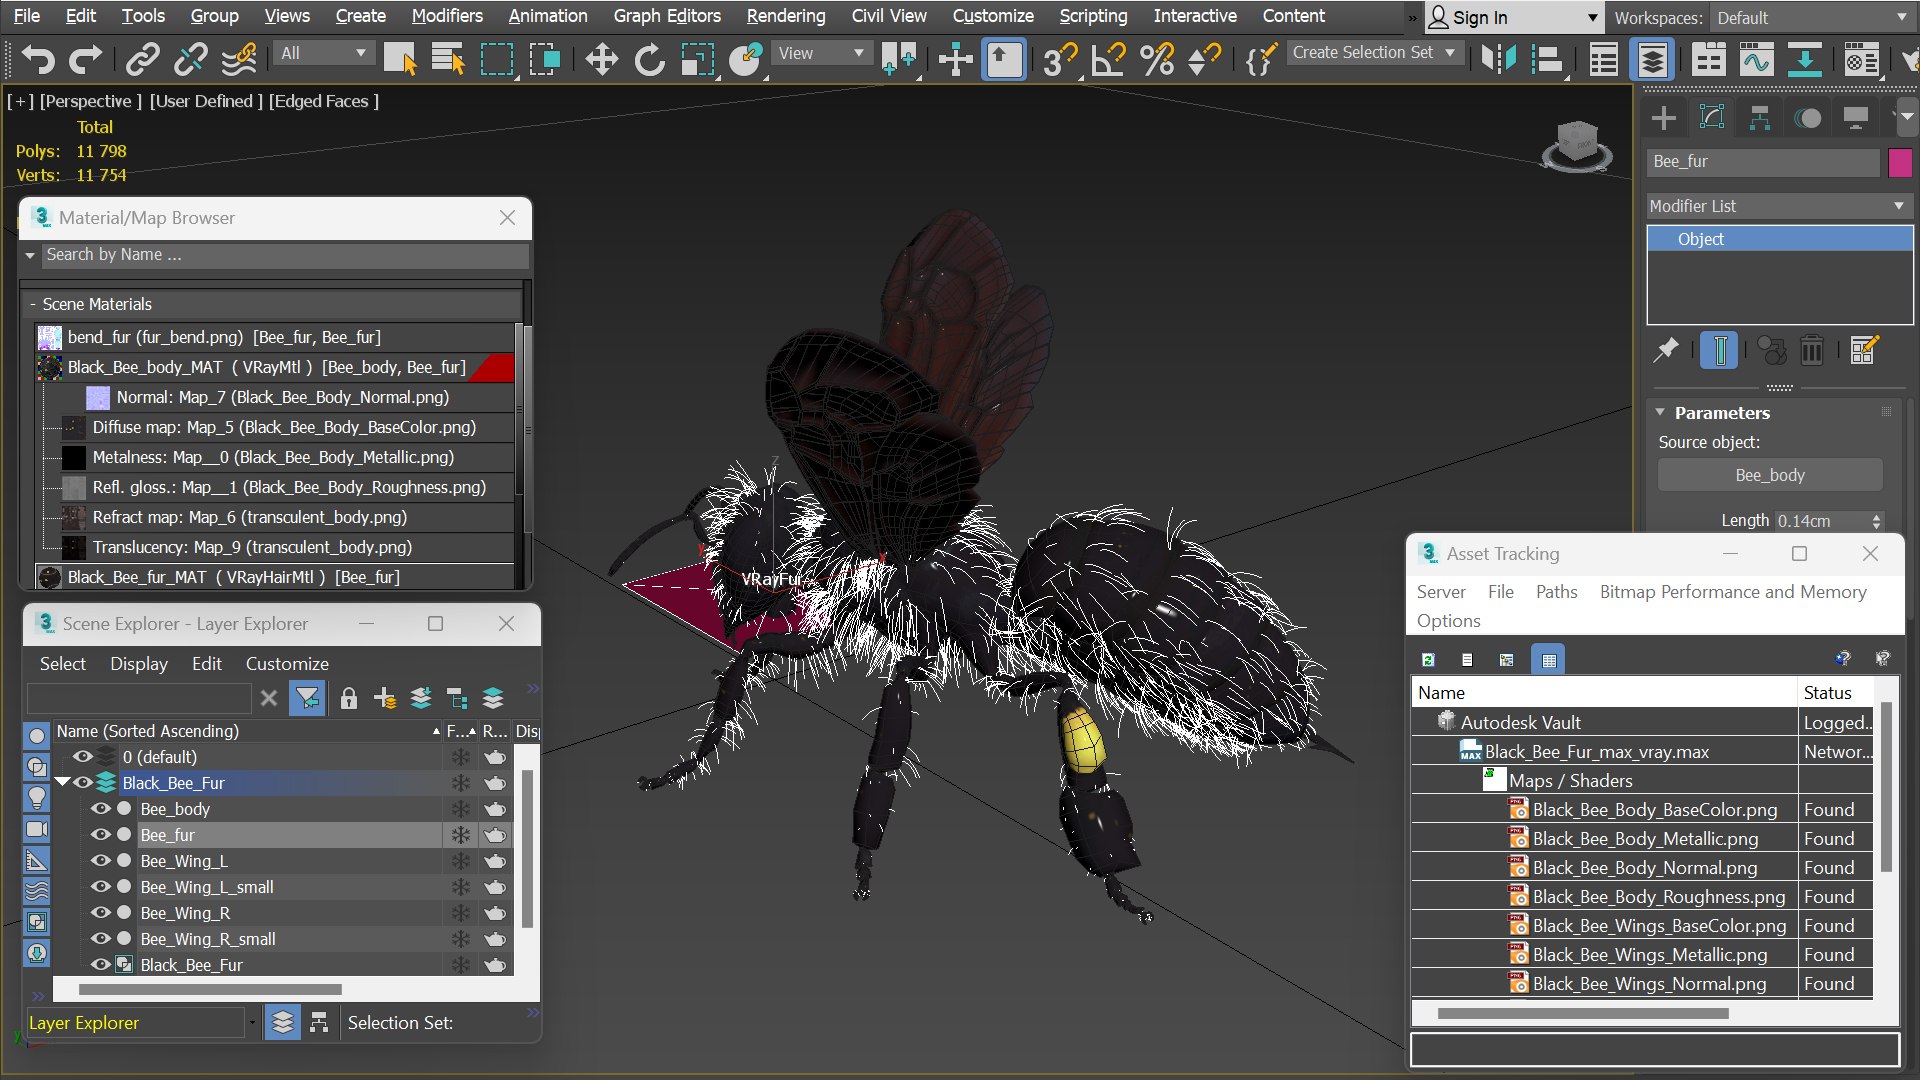Toggle Show end result modifier button
The width and height of the screenshot is (1920, 1080).
pyautogui.click(x=1719, y=350)
